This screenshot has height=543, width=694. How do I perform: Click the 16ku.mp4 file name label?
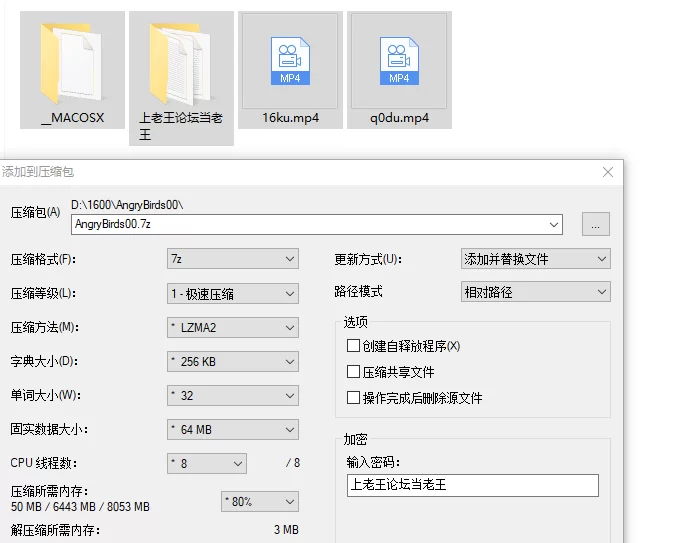click(290, 118)
